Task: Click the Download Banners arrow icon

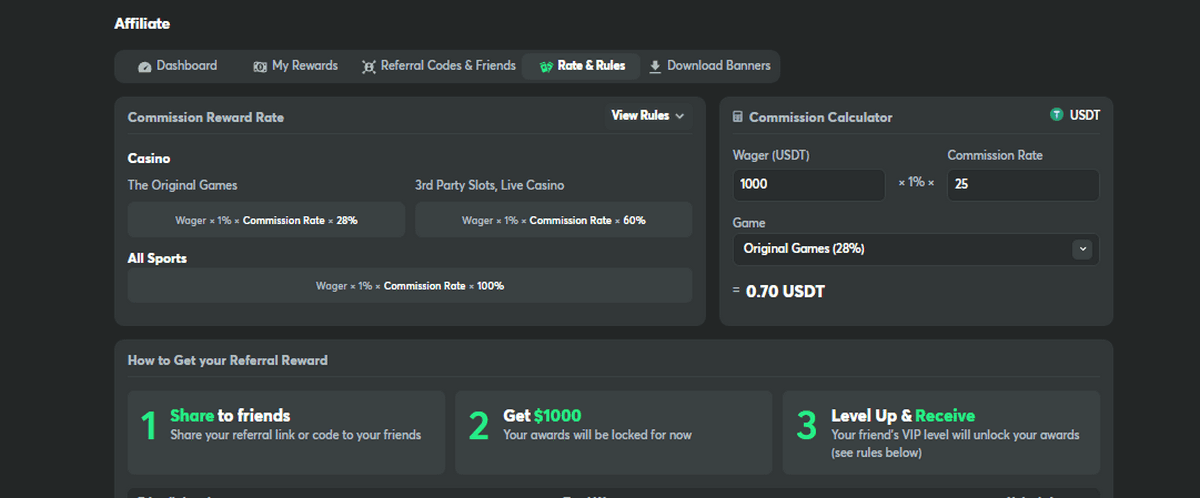Action: click(x=655, y=67)
